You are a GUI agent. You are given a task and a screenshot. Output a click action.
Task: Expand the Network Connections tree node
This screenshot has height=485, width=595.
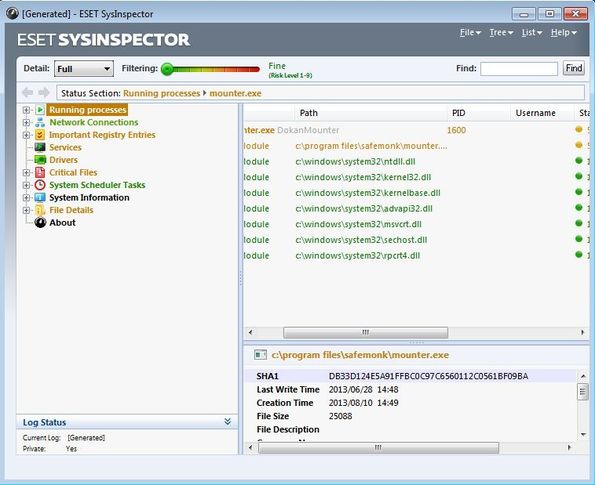26,123
